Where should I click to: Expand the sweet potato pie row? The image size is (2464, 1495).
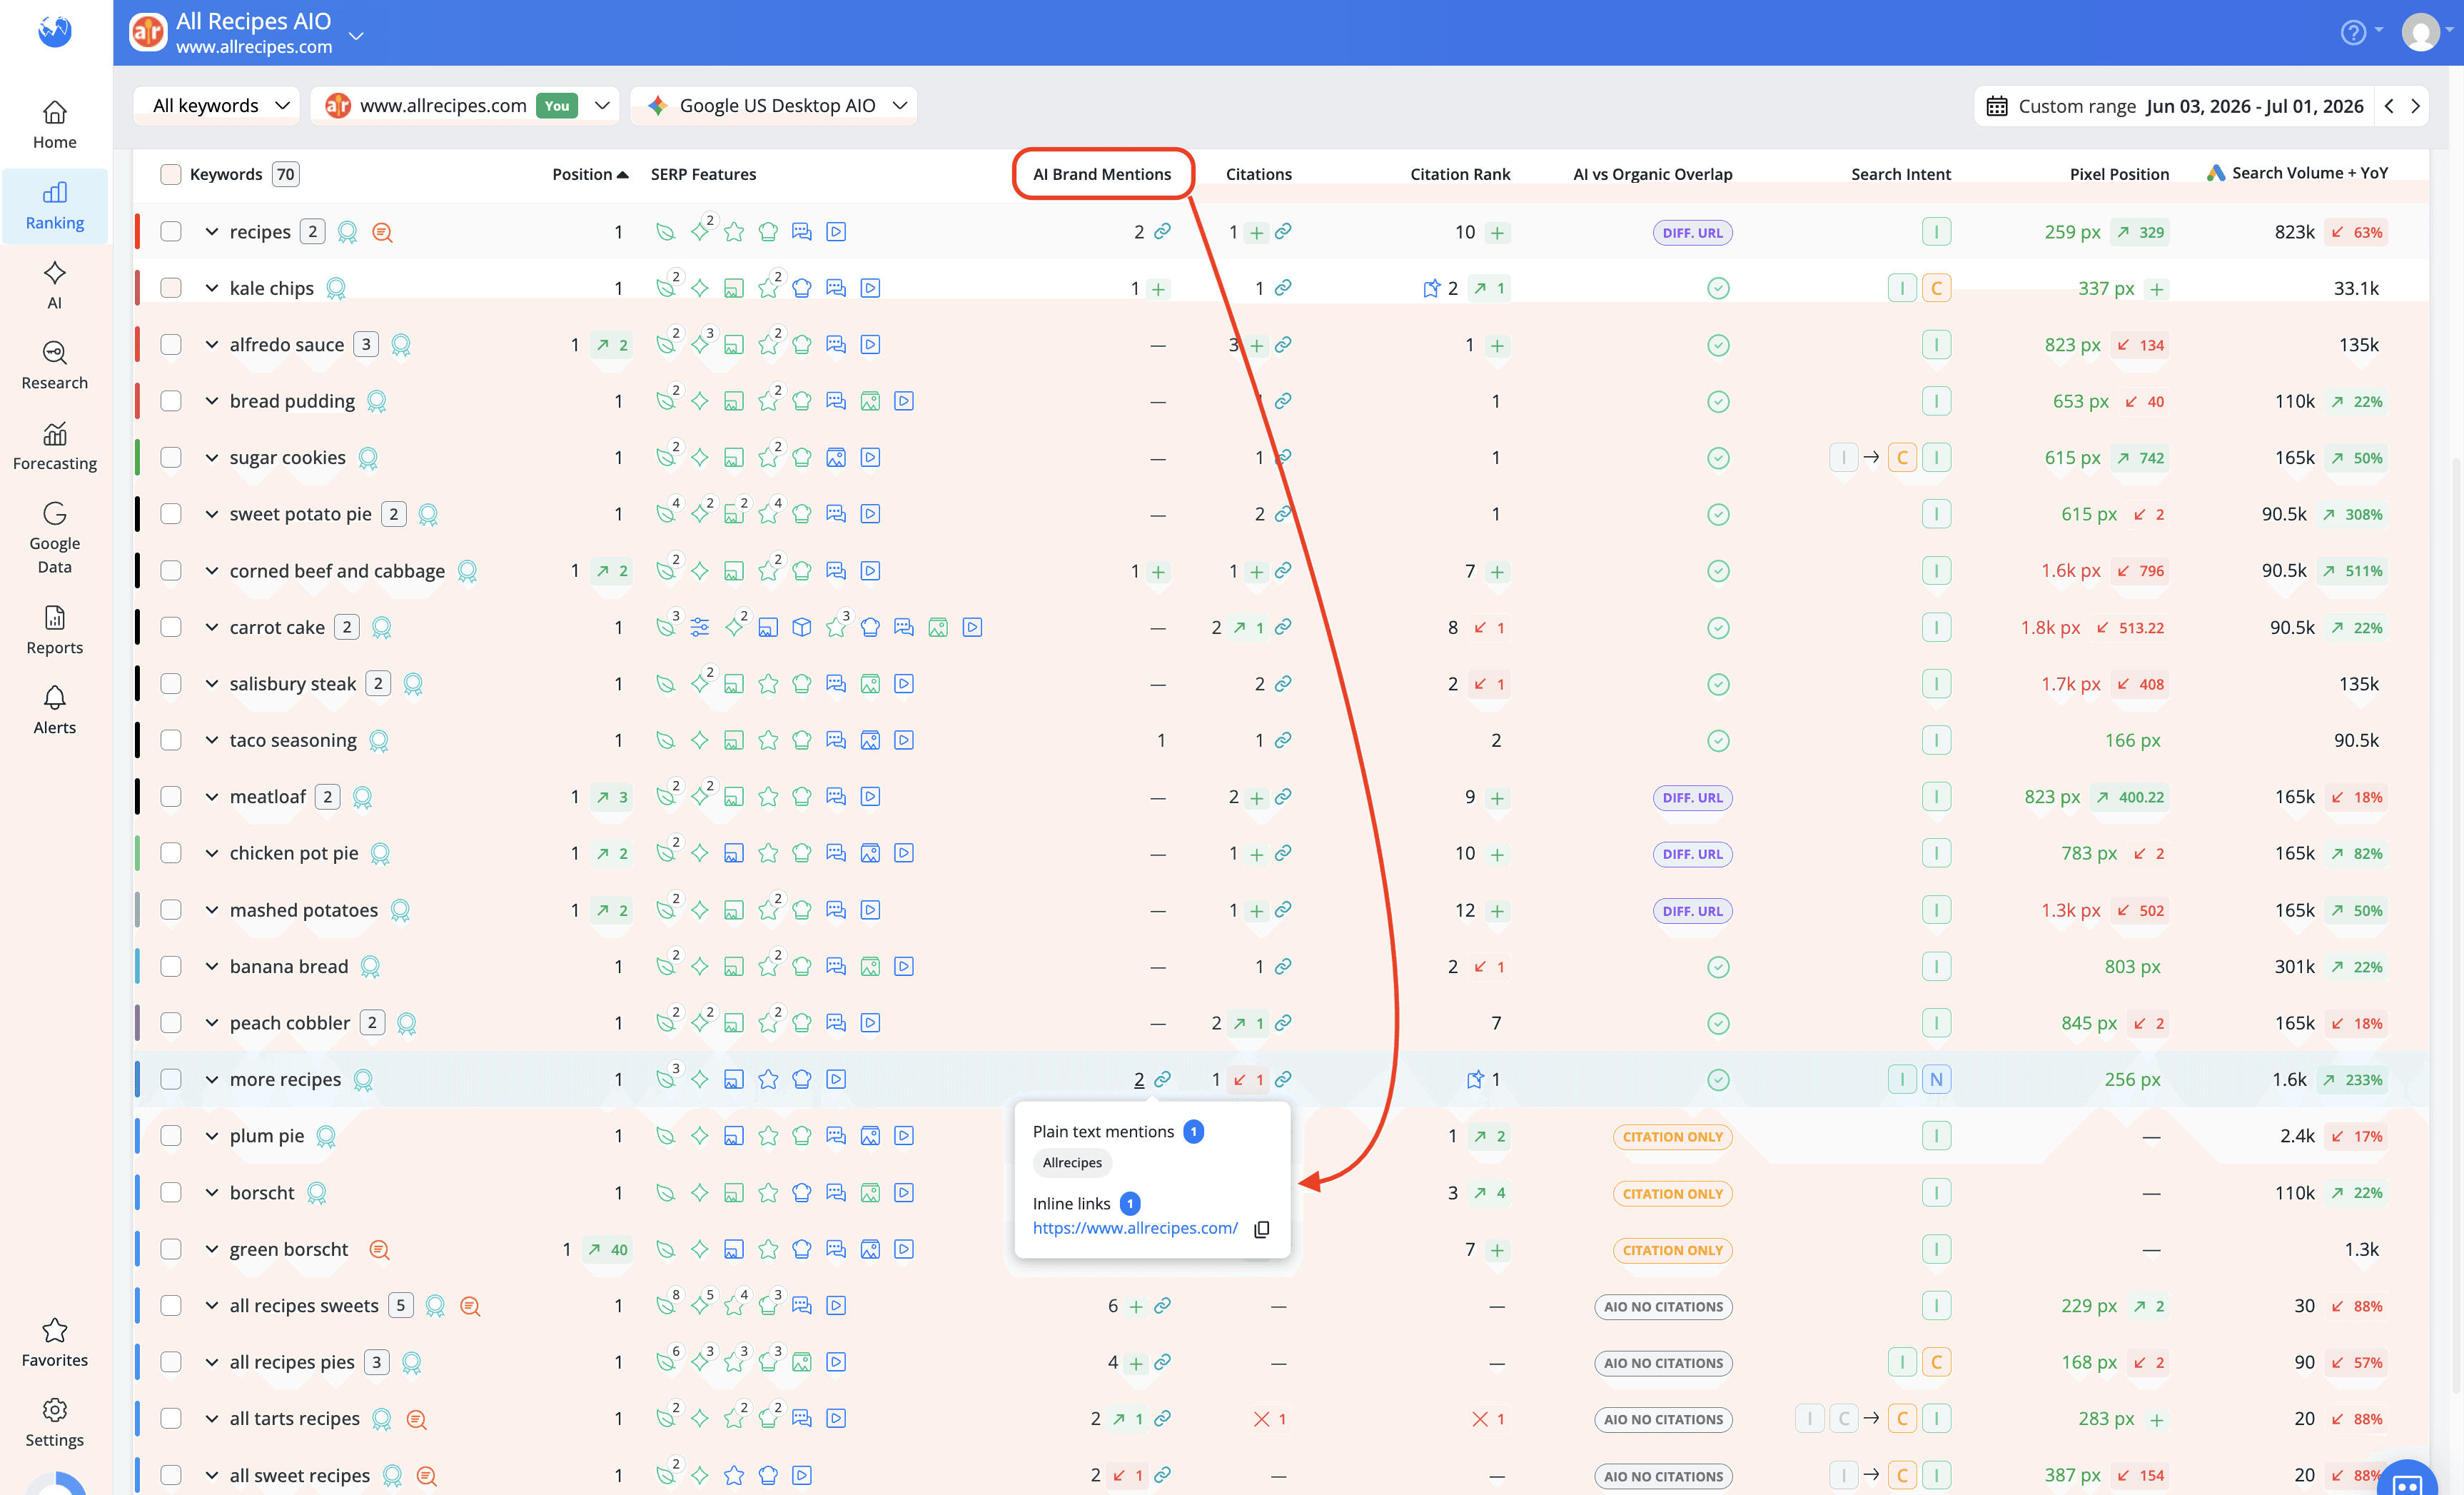(211, 514)
